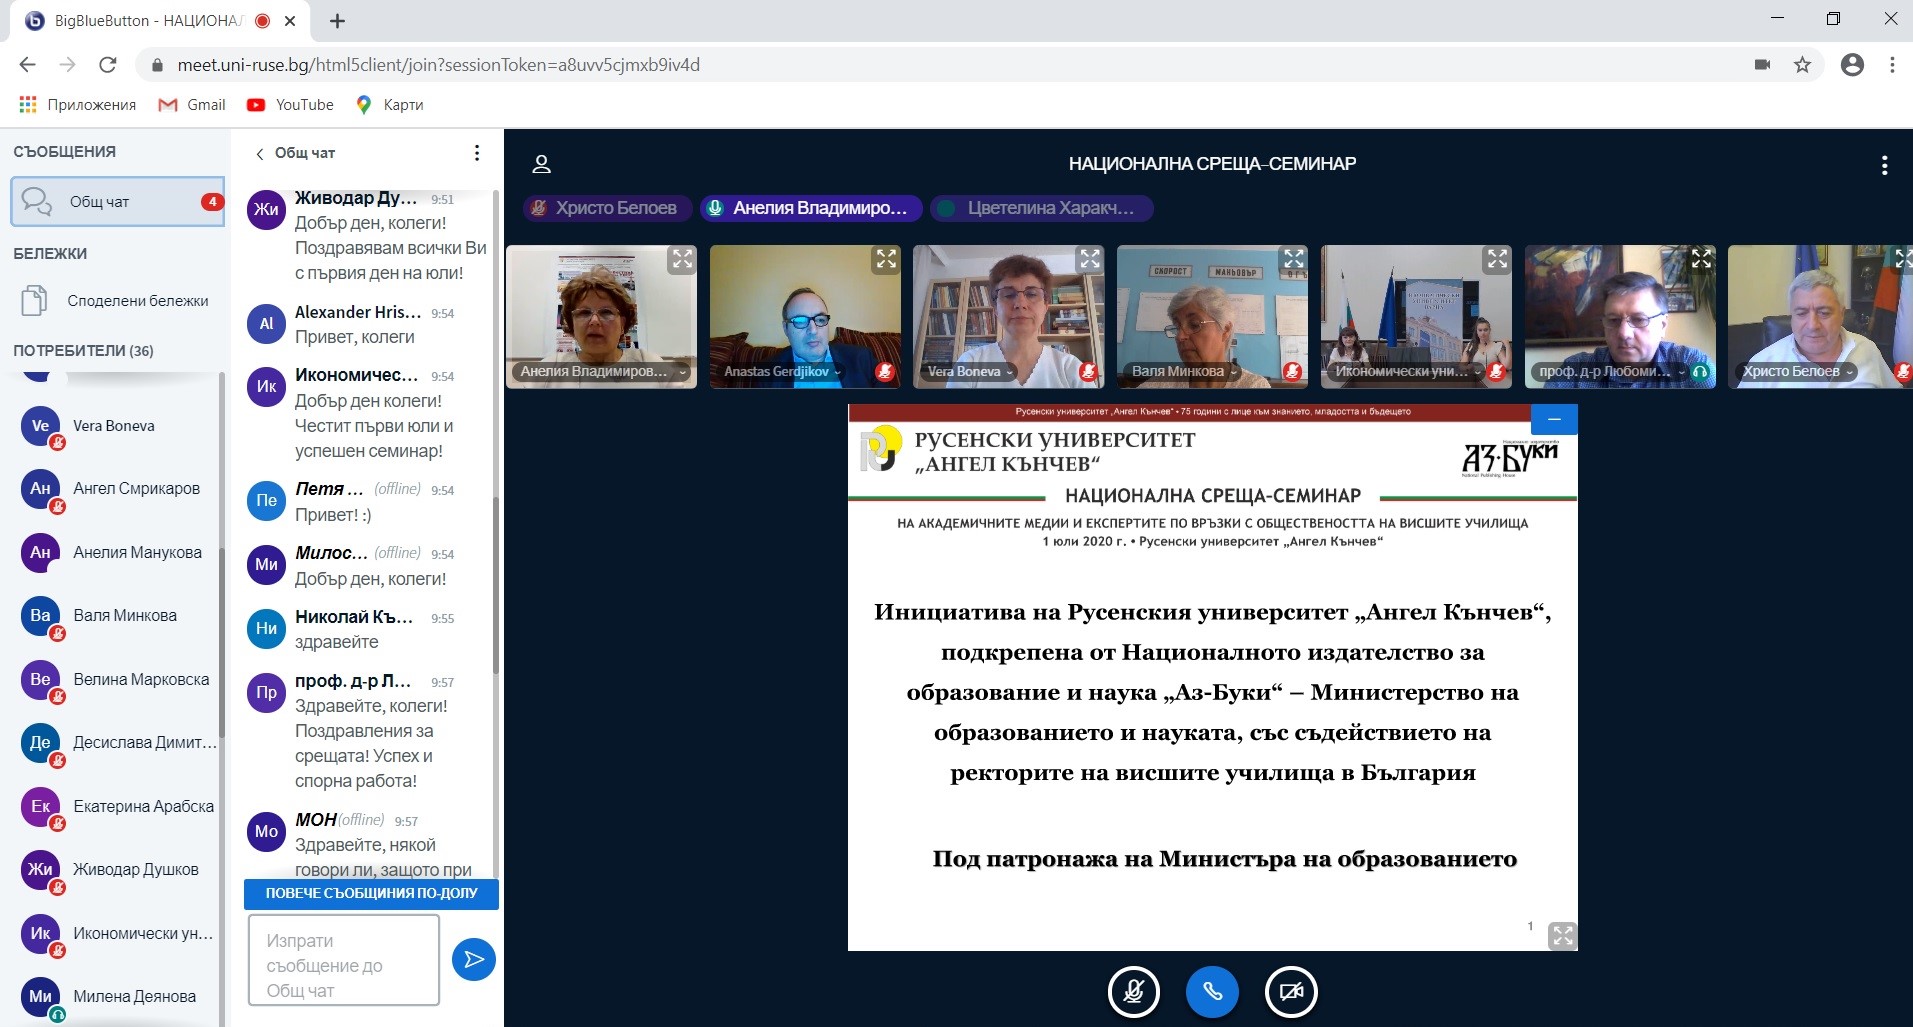Open Общ чат public chat
Viewport: 1913px width, 1027px height.
tap(117, 202)
